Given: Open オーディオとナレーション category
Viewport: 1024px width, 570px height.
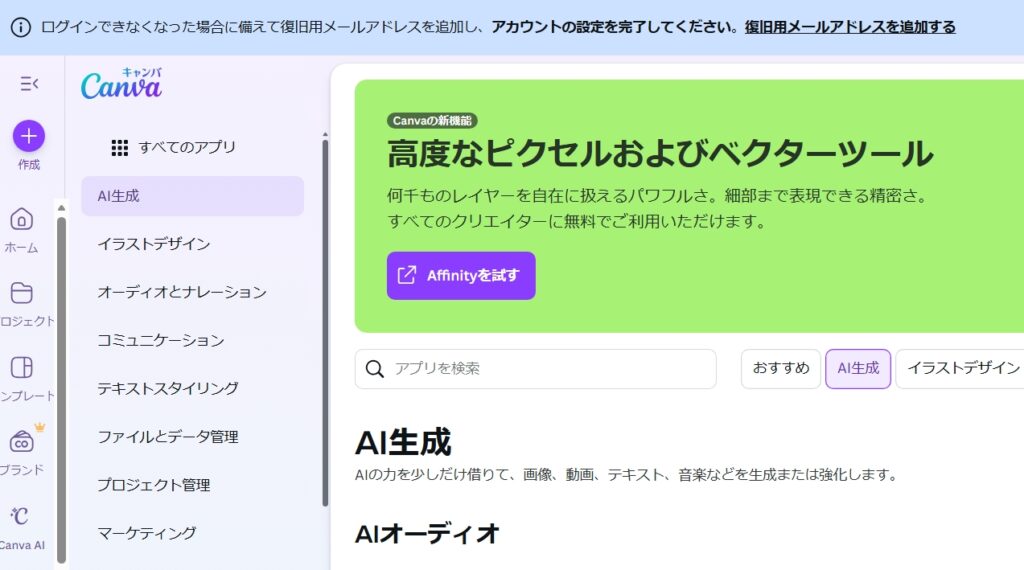Looking at the screenshot, I should point(182,292).
